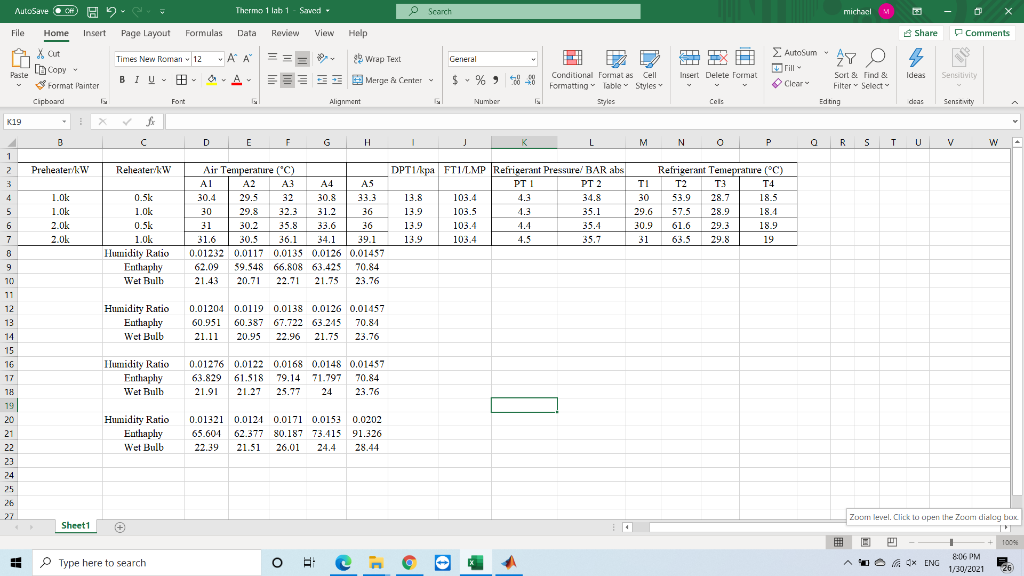Click the Share button
The image size is (1024, 576).
[918, 31]
